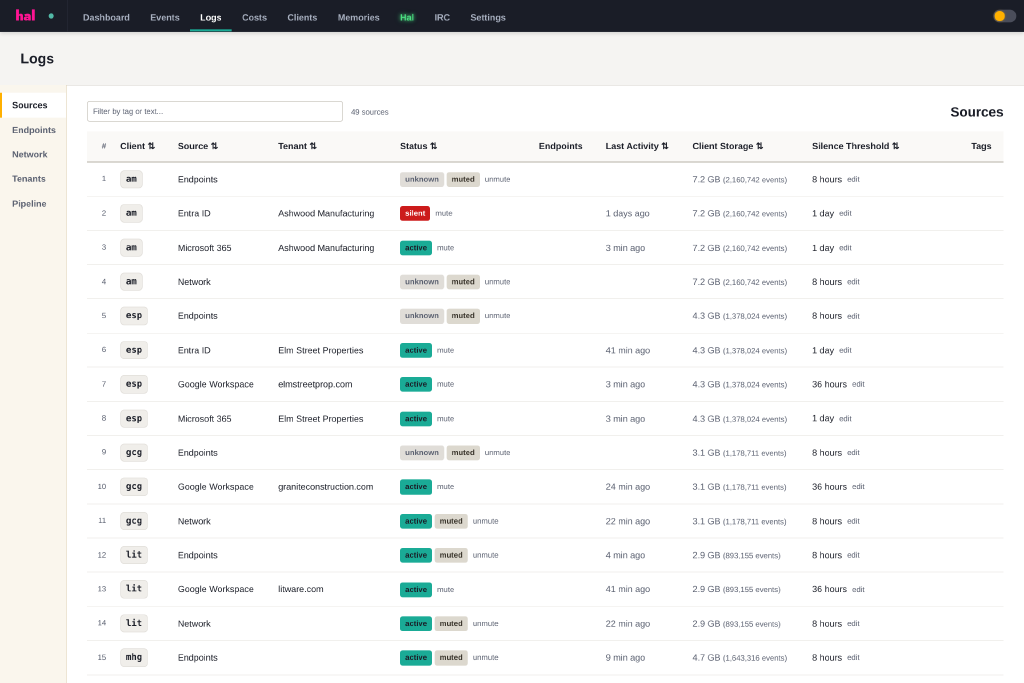Click Ashwood Manufacturing tenant in Entra ID row

[x=326, y=214]
